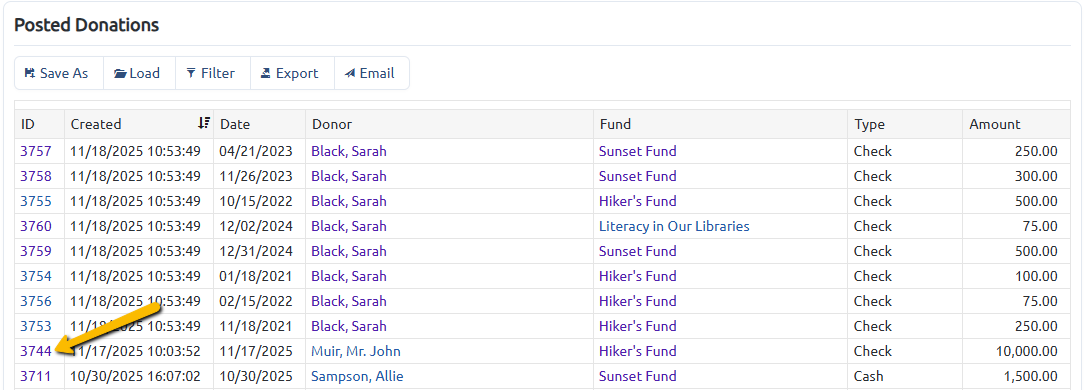
Task: Open Sunset Fund link in row 3711
Action: (x=637, y=376)
